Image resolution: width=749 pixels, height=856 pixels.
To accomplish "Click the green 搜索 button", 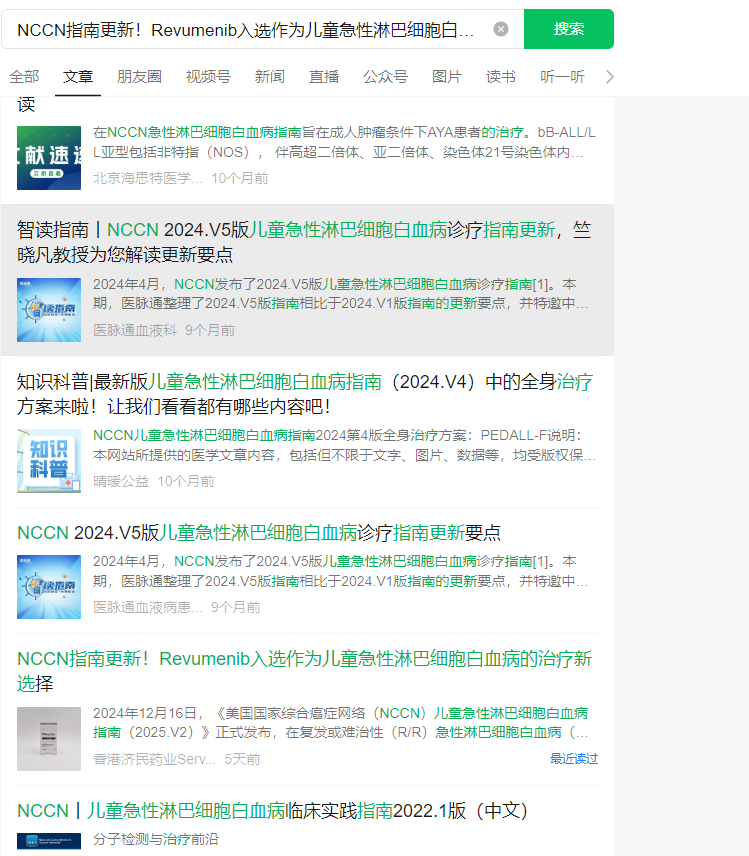I will [x=568, y=29].
